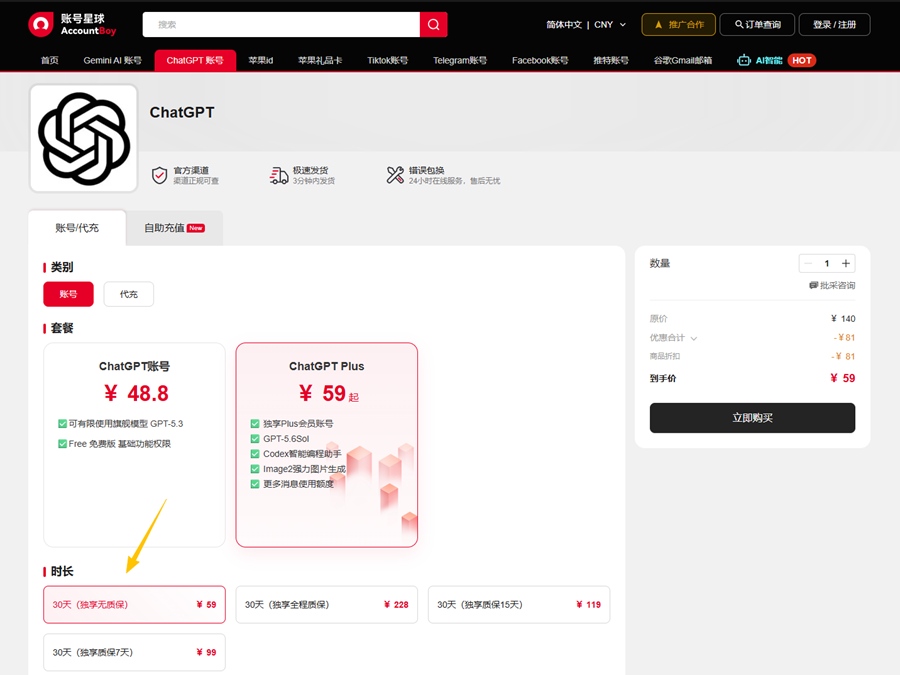Open the language and currency dropdown
Image resolution: width=900 pixels, height=675 pixels.
(x=585, y=25)
